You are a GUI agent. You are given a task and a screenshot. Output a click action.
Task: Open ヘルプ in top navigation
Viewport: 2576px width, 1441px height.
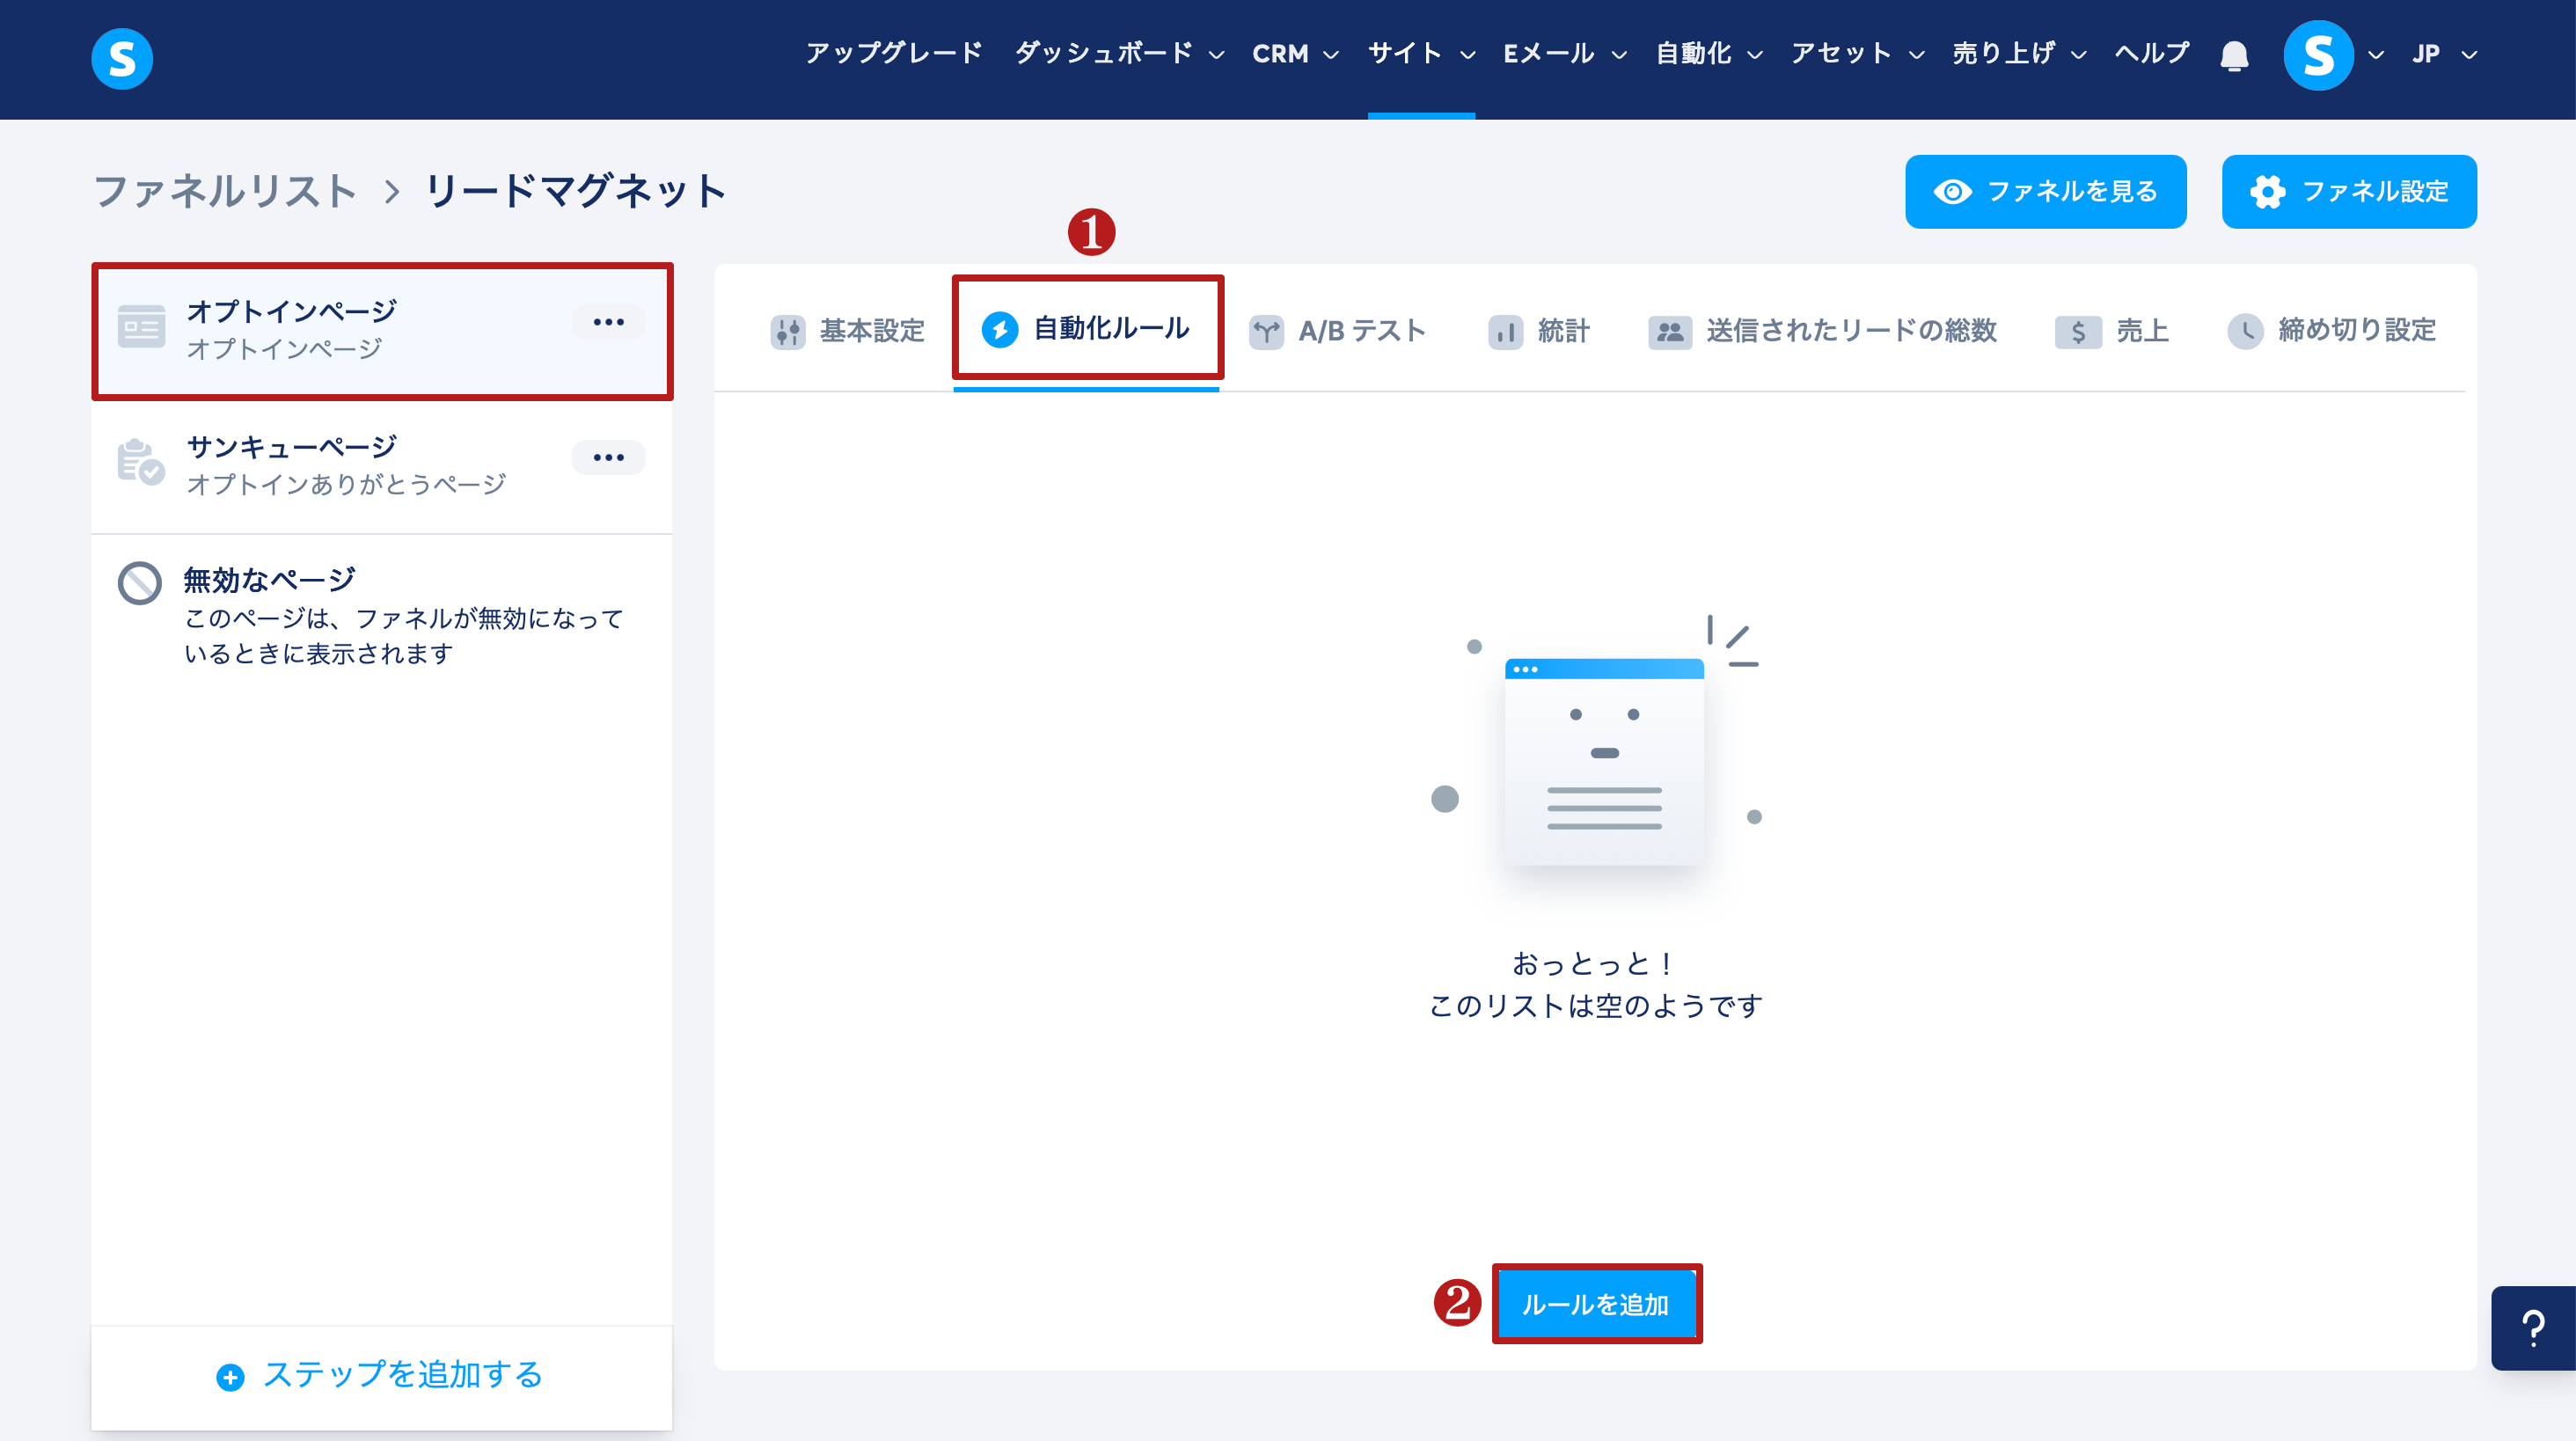pyautogui.click(x=2151, y=53)
